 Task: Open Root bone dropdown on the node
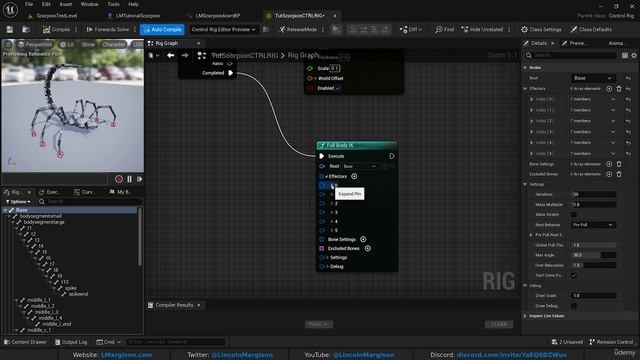(x=360, y=166)
